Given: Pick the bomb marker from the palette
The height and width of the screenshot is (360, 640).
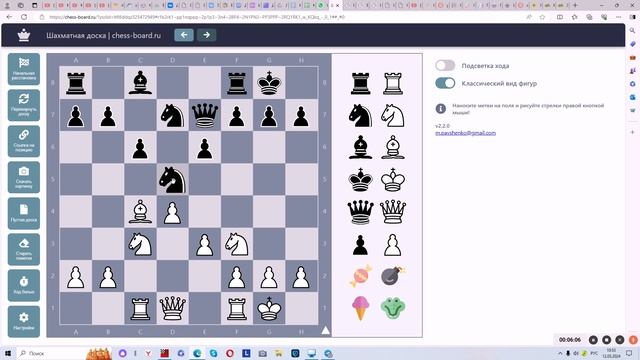Looking at the screenshot, I should click(393, 276).
